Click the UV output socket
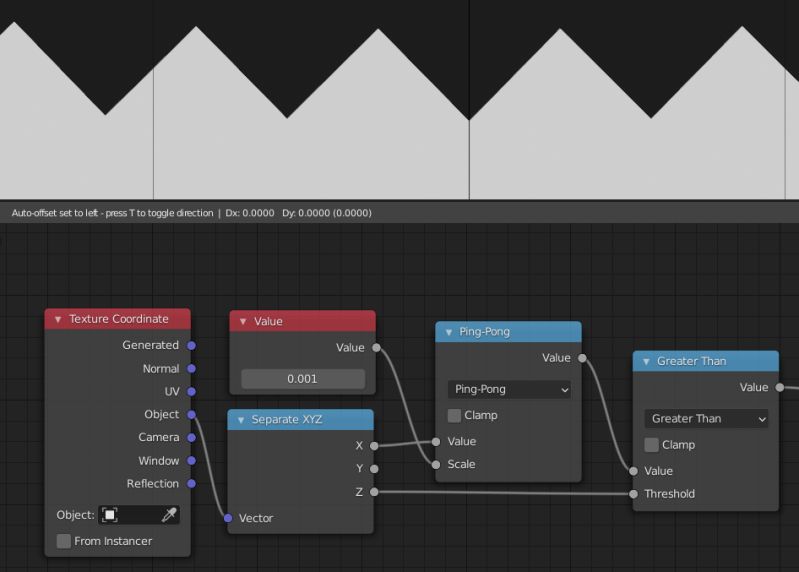The image size is (799, 572). [x=192, y=392]
